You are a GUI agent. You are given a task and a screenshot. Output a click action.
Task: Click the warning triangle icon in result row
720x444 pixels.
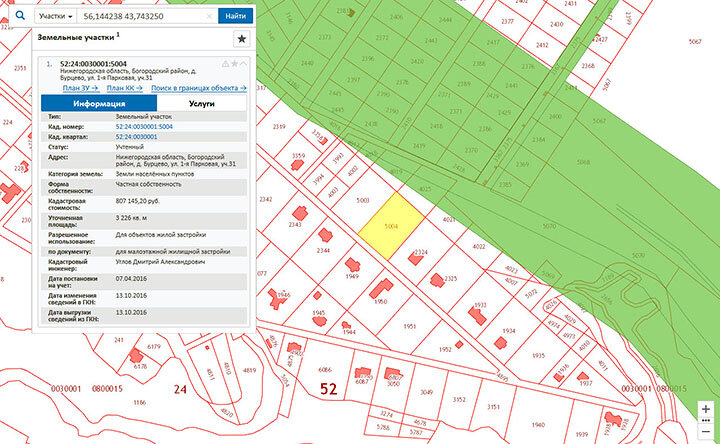[x=225, y=64]
